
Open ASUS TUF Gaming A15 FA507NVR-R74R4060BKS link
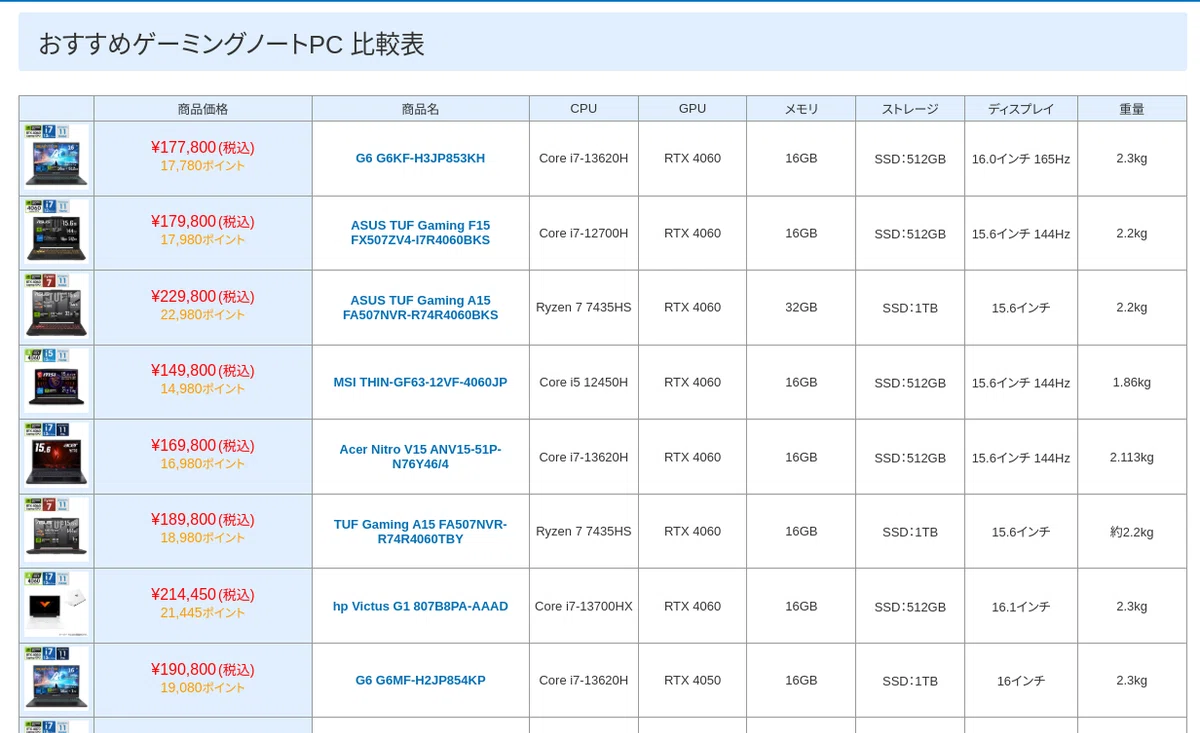point(420,307)
